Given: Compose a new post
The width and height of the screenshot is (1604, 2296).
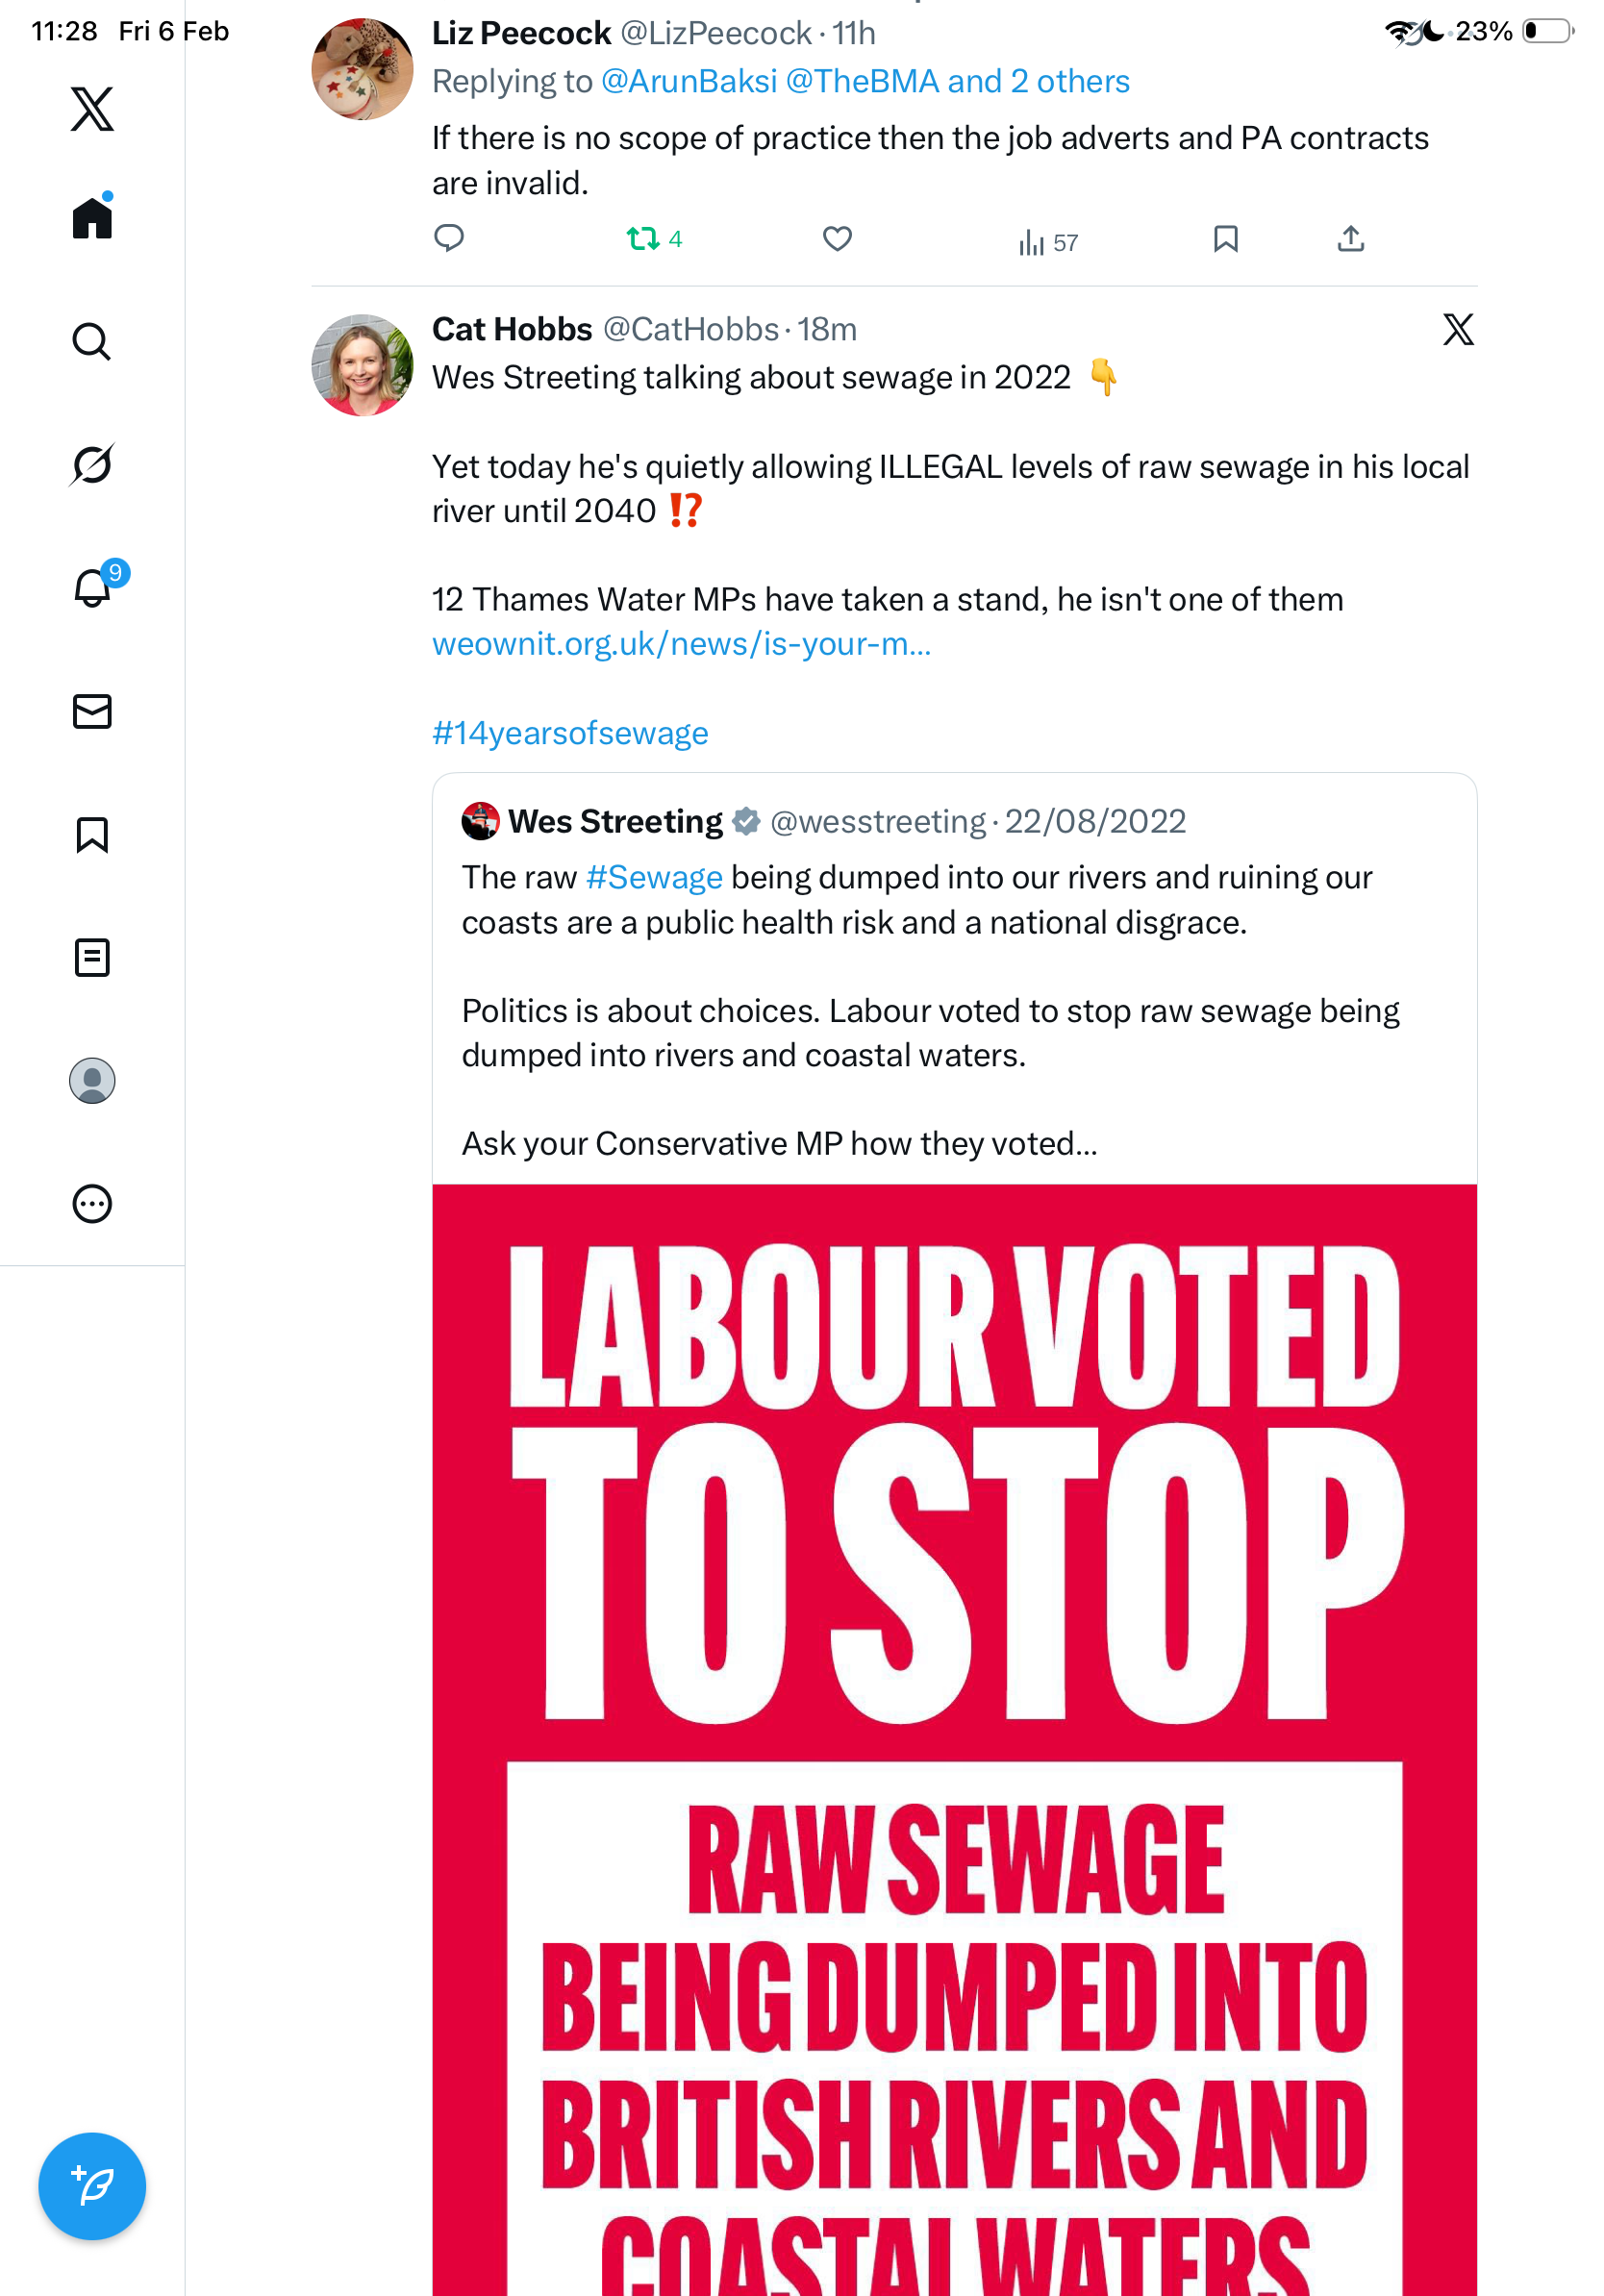Looking at the screenshot, I should (92, 2186).
